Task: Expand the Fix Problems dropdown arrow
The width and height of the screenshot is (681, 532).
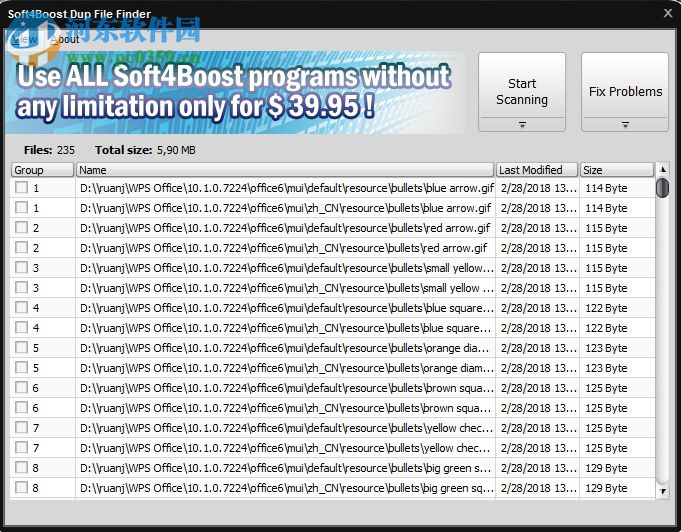Action: tap(625, 125)
